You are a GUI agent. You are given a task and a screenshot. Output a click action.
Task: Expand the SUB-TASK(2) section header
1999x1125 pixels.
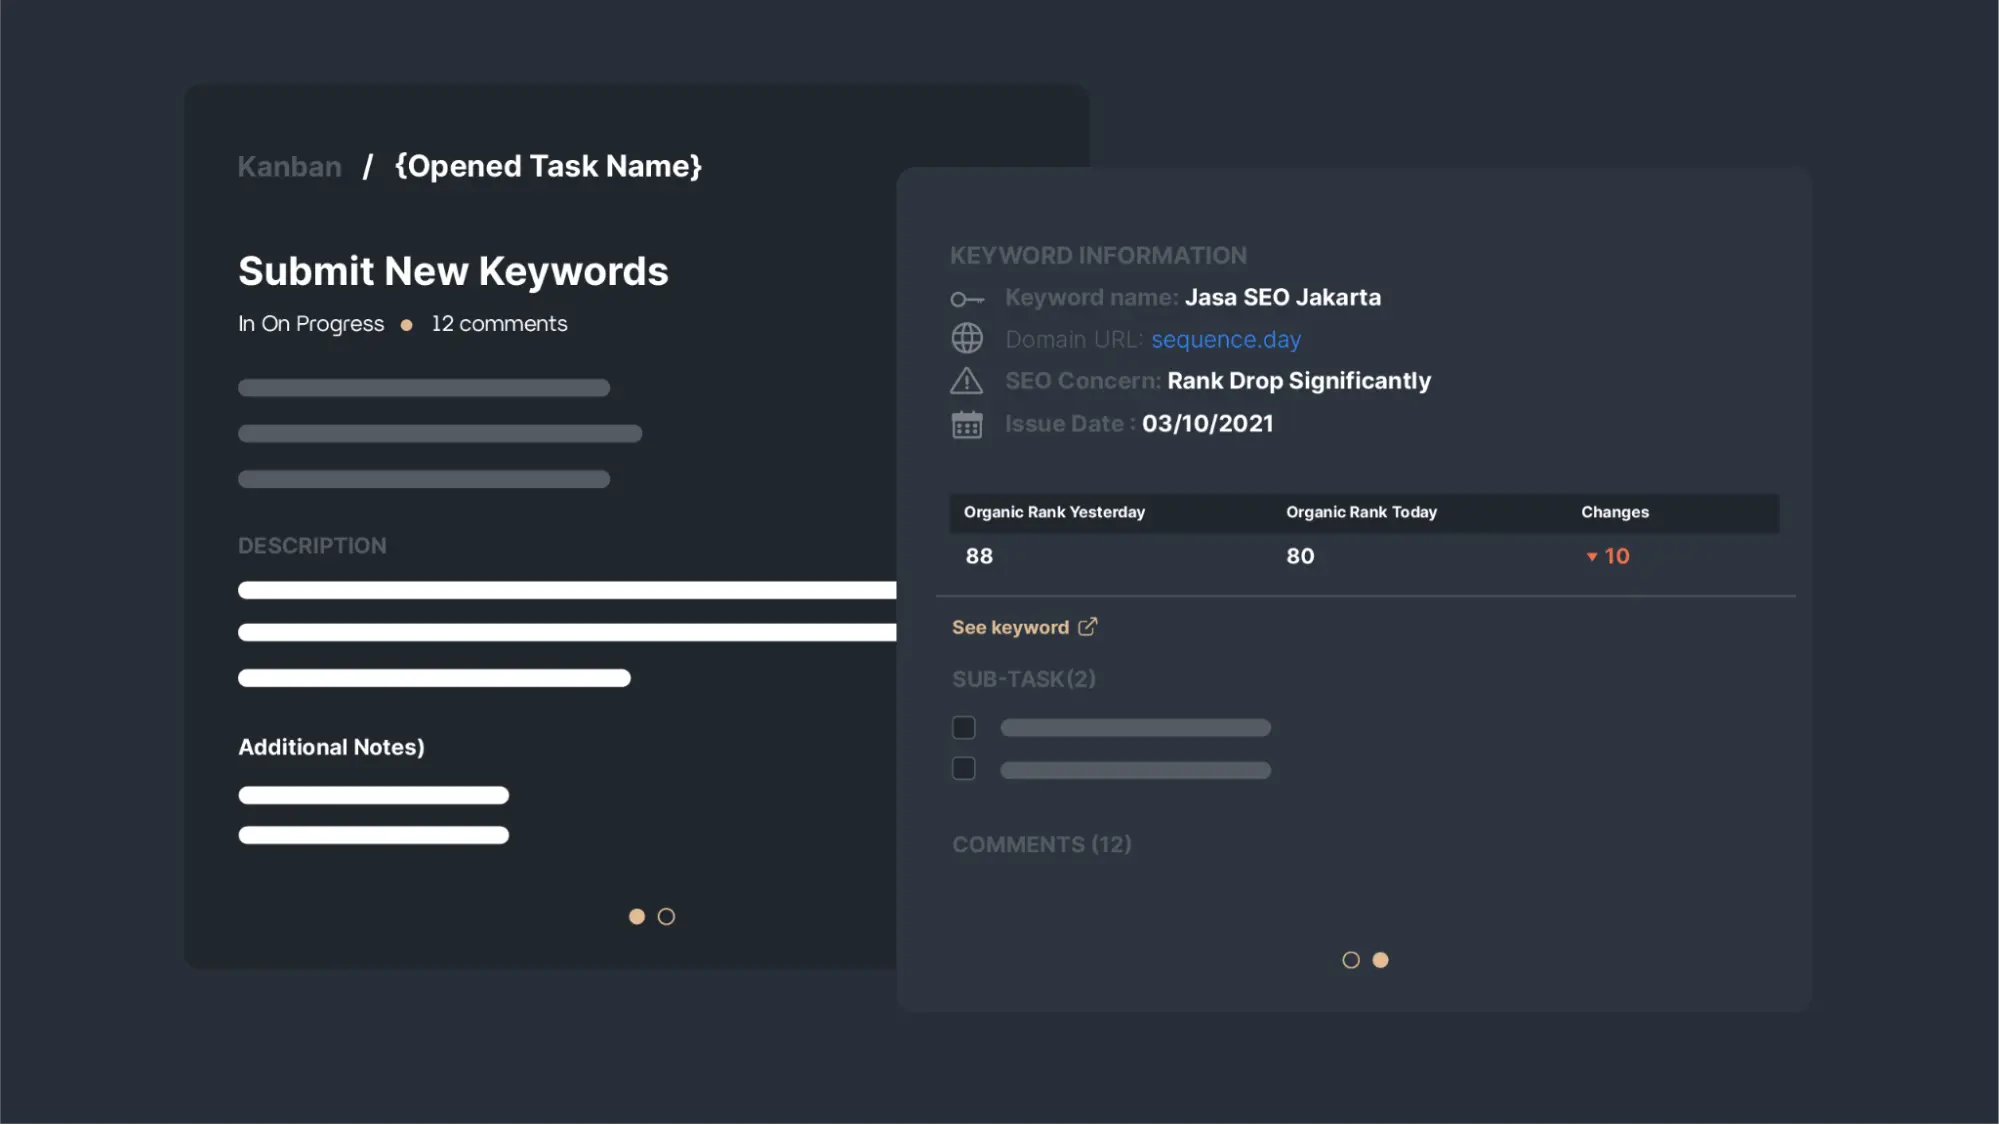[x=1024, y=680]
